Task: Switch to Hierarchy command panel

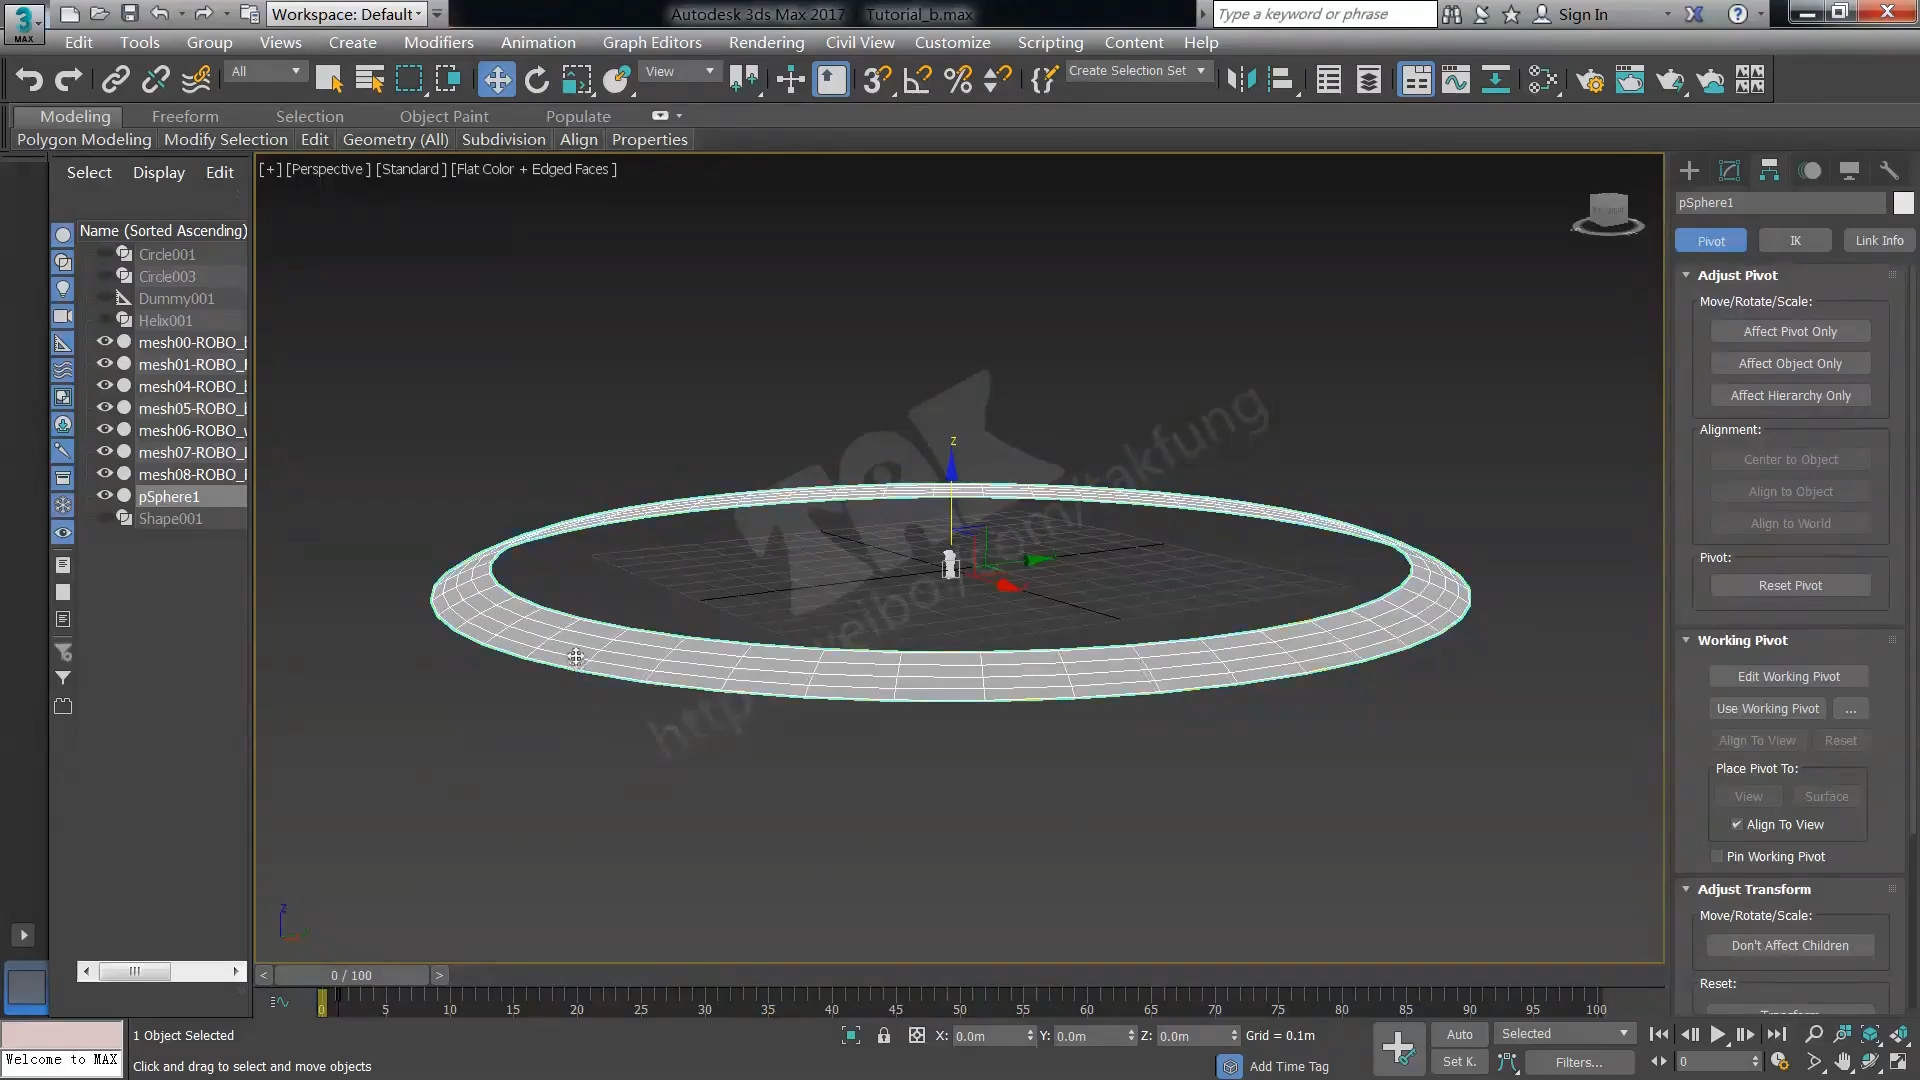Action: pos(1769,171)
